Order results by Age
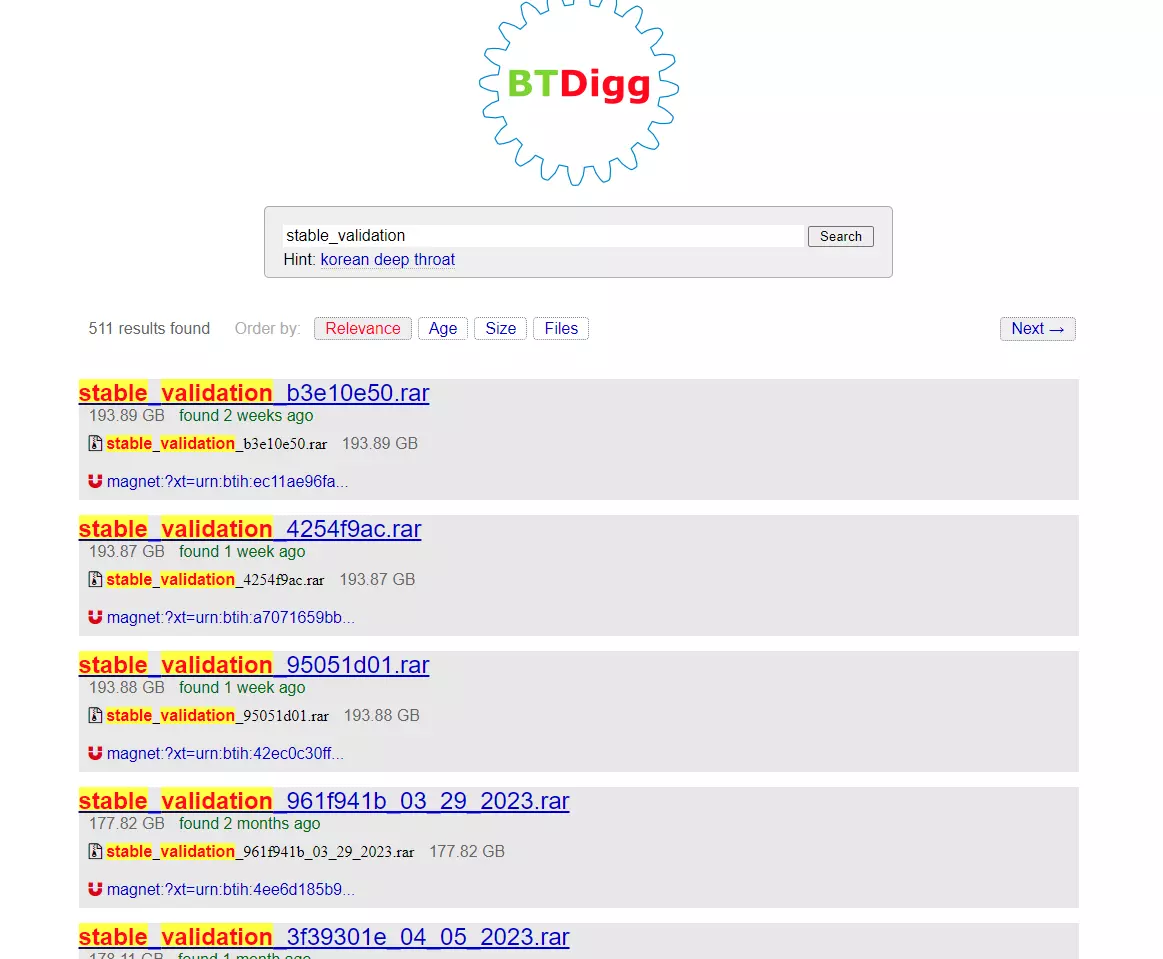The image size is (1163, 959). coord(443,329)
